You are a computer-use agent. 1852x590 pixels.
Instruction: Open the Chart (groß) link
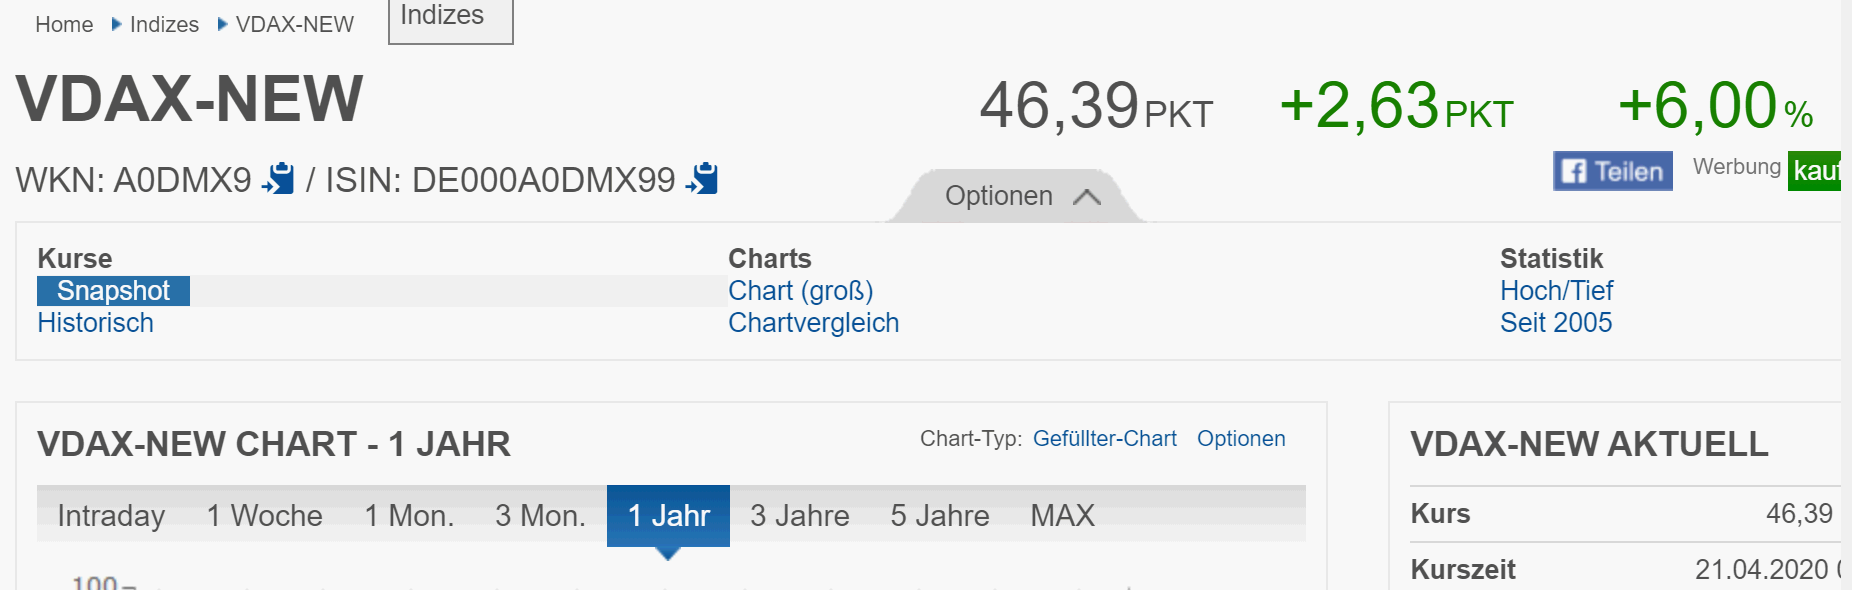tap(800, 291)
